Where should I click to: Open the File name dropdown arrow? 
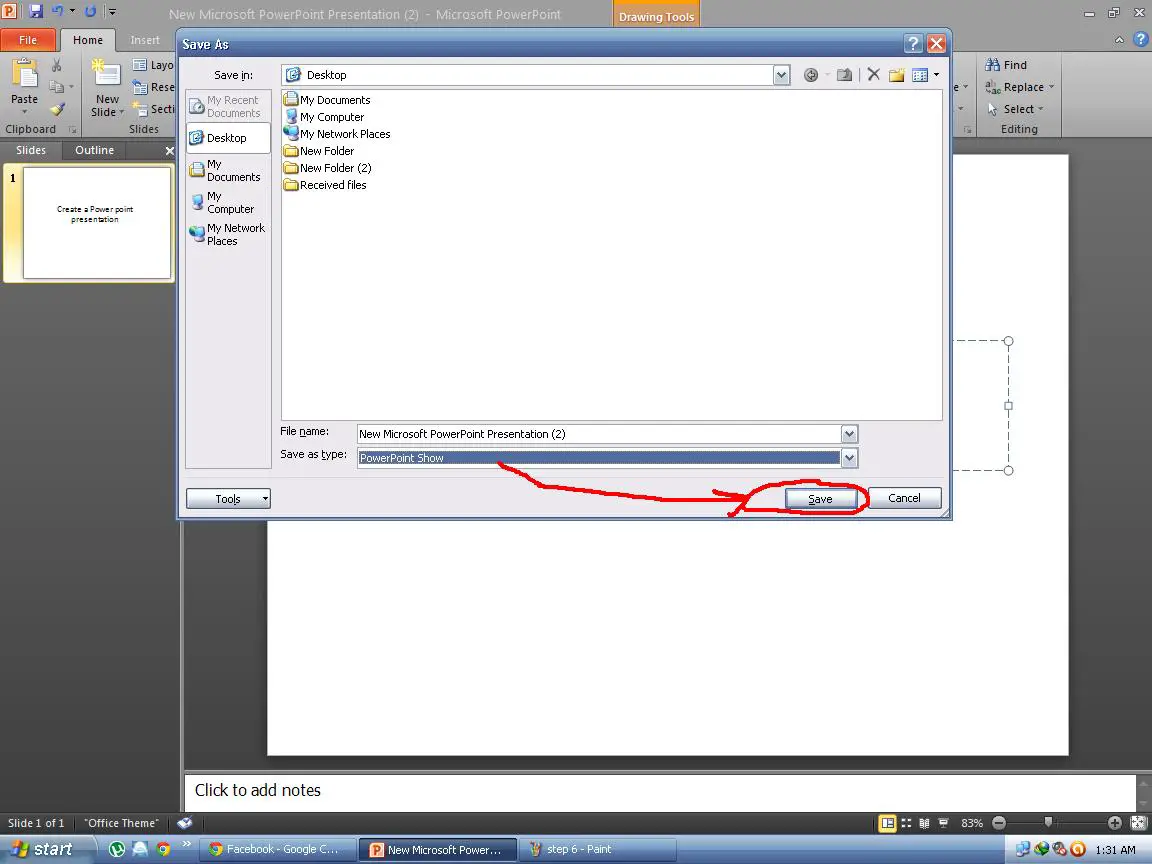(849, 434)
